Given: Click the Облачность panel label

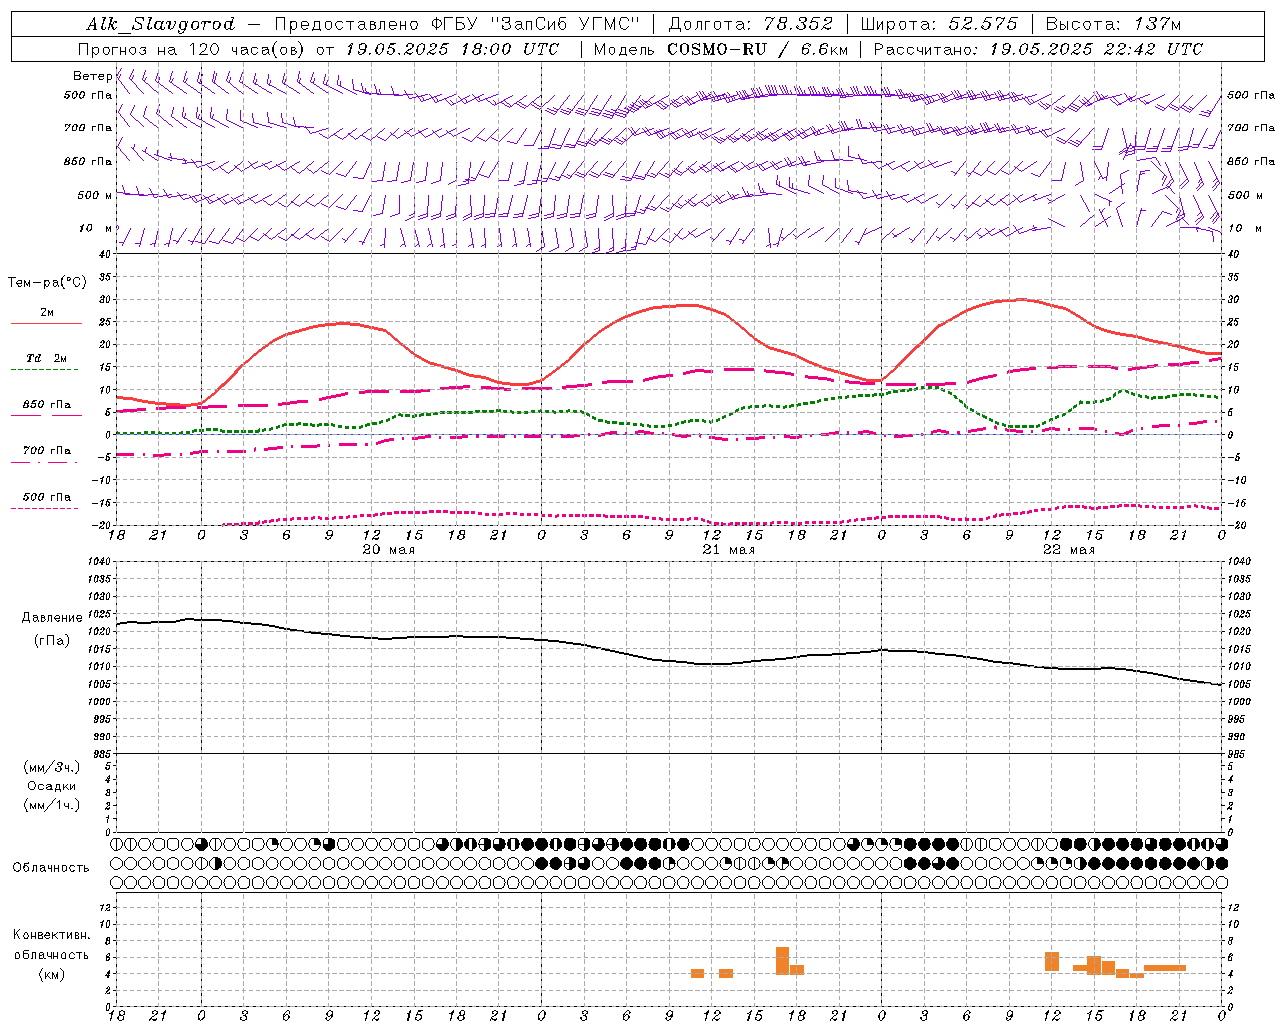Looking at the screenshot, I should click(x=51, y=867).
